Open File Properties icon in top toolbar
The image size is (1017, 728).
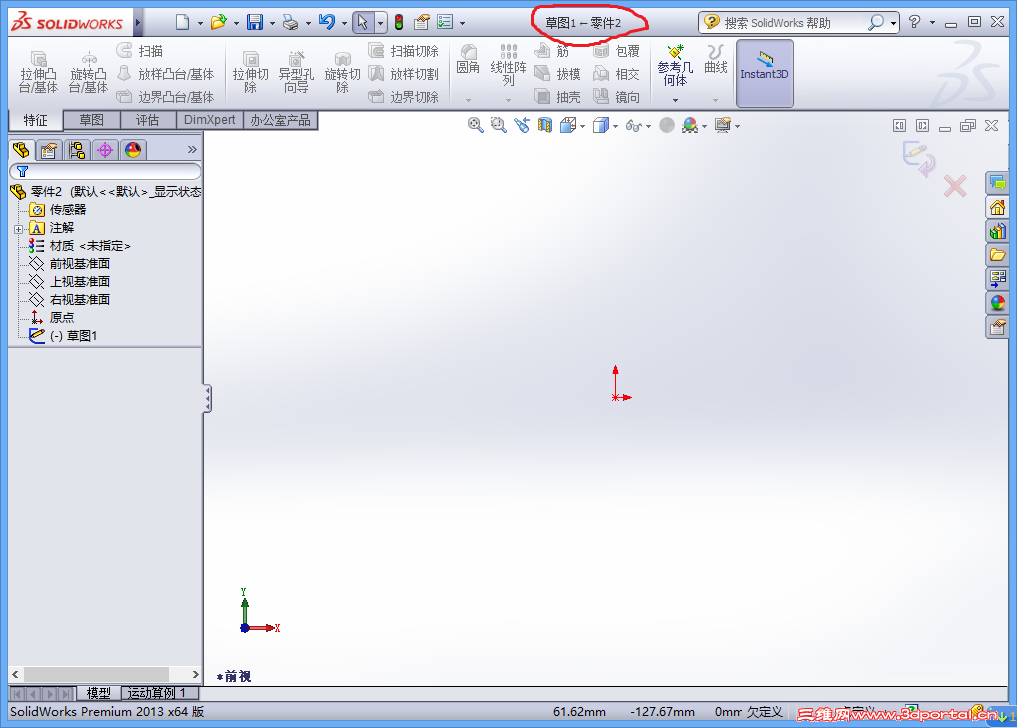(422, 23)
